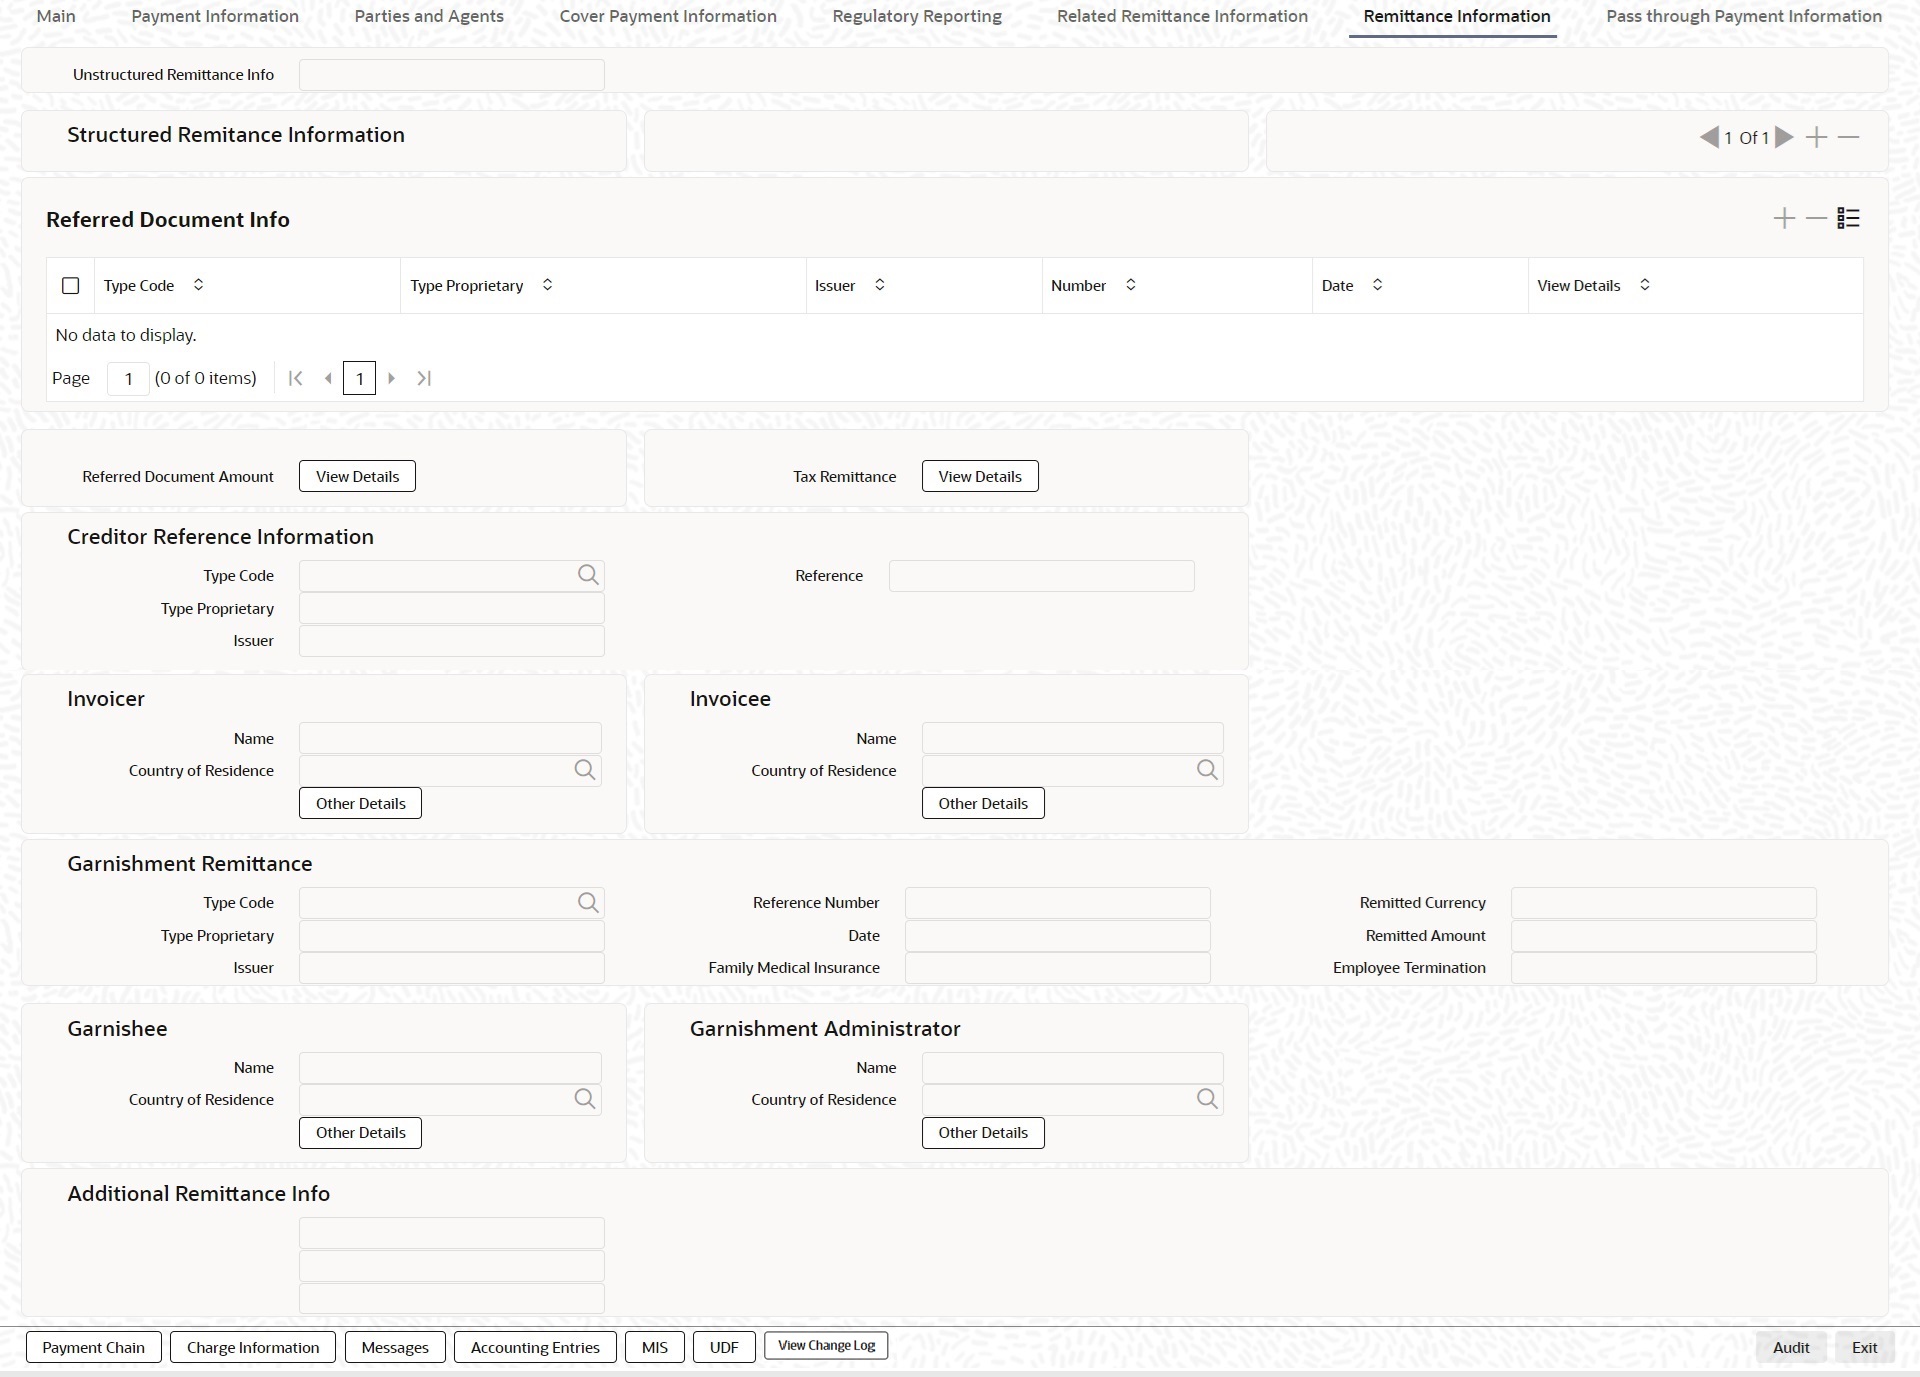The height and width of the screenshot is (1377, 1920).
Task: Tick the select-all checkbox in table header
Action: click(x=70, y=286)
